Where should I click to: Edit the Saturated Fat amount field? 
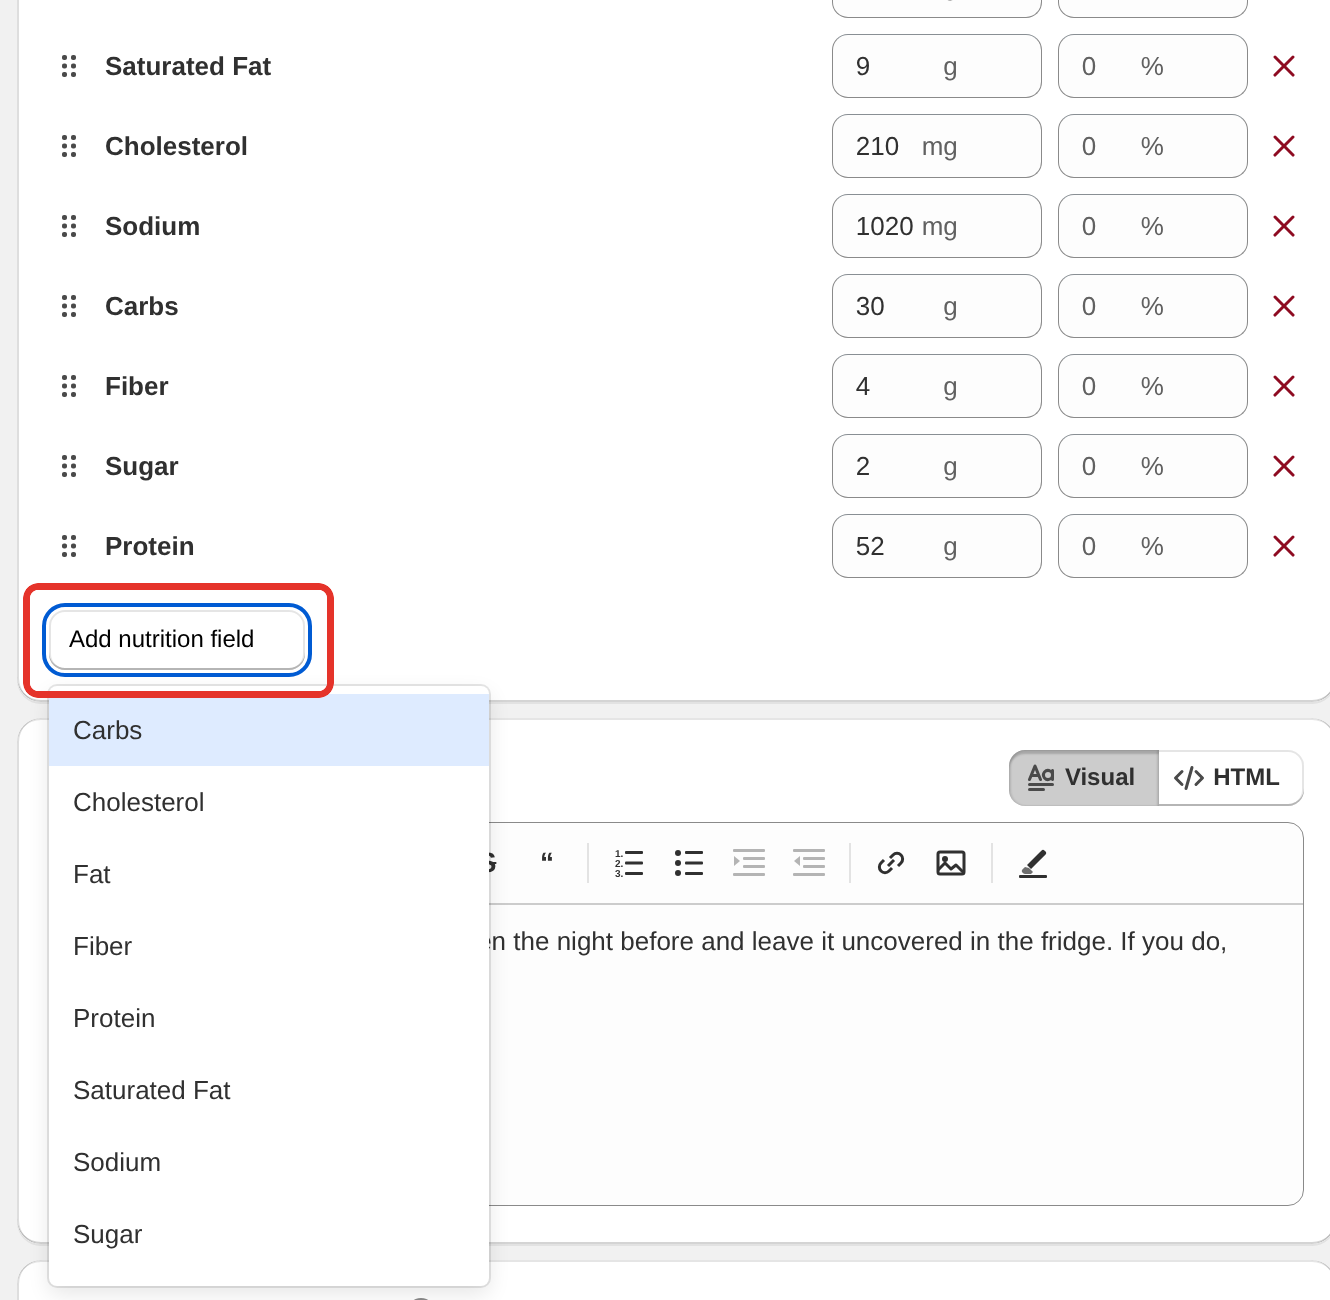pos(937,66)
